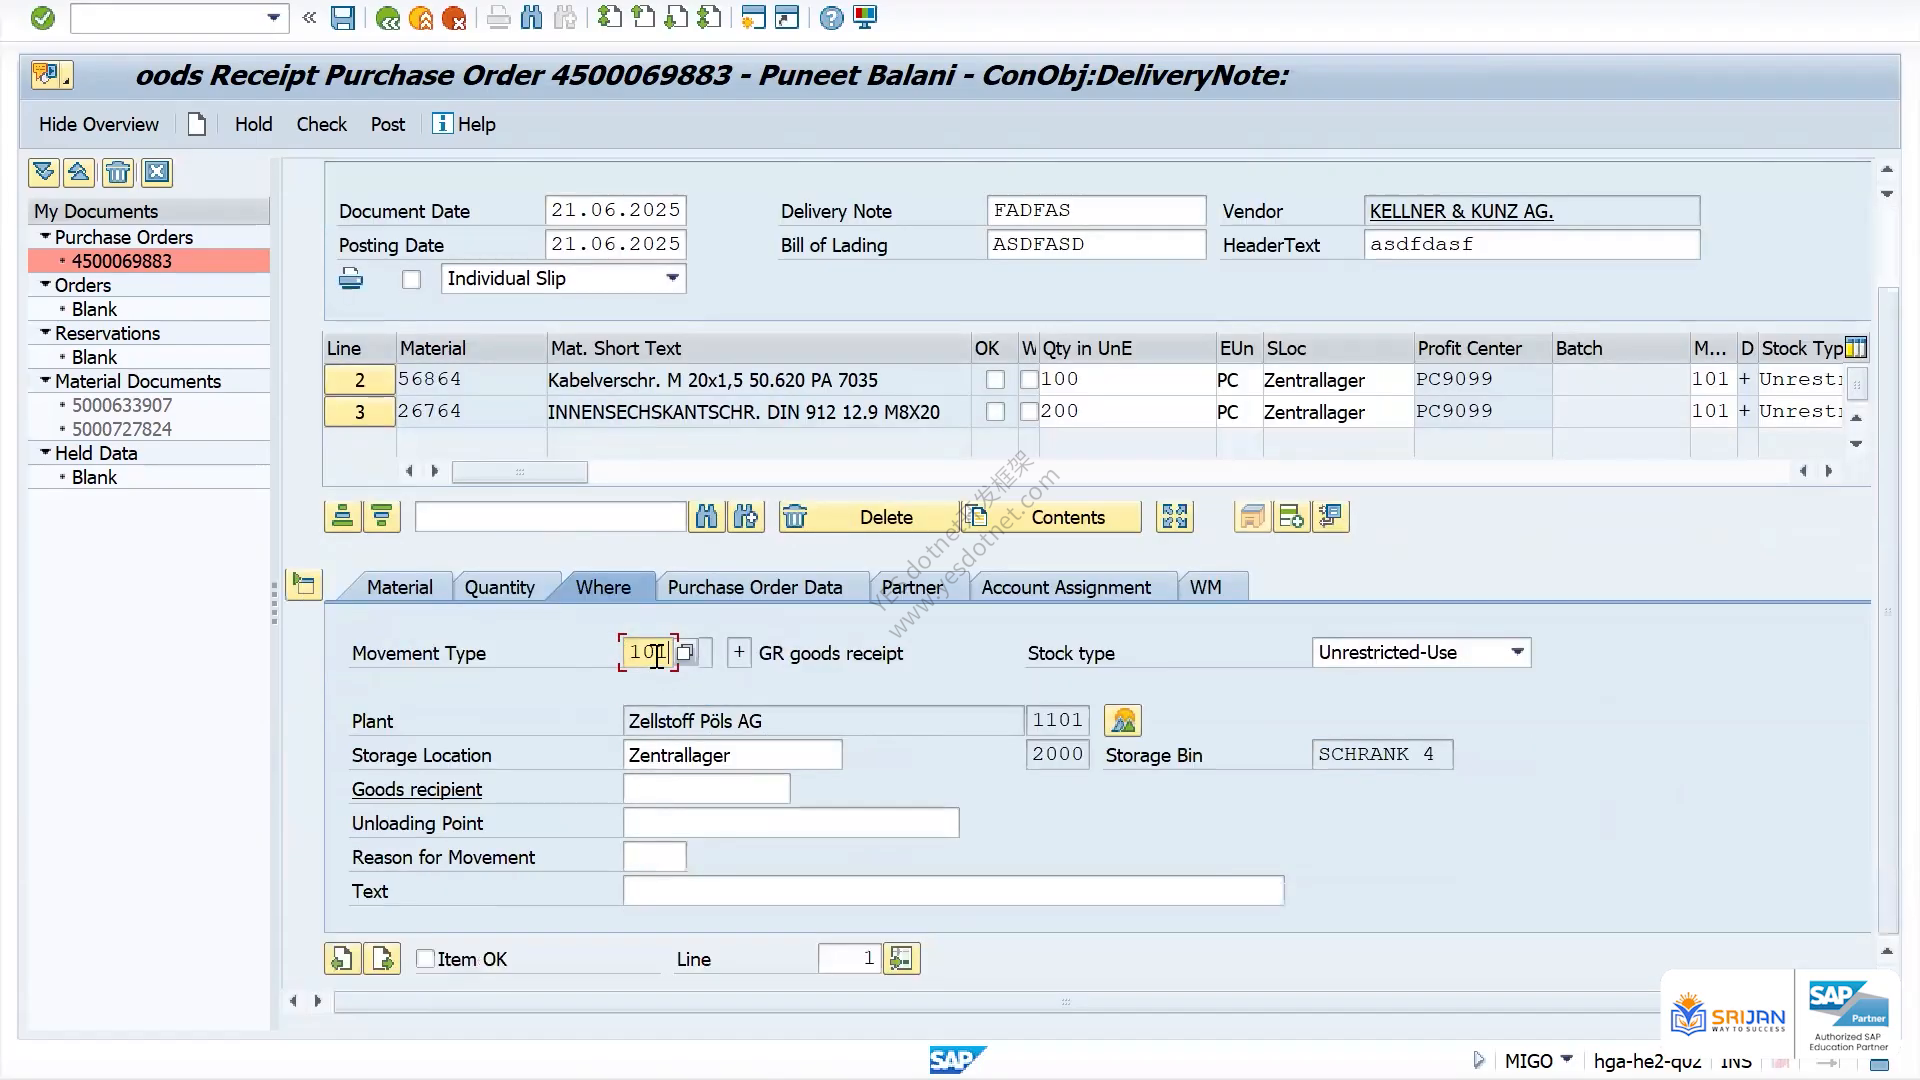Click the table settings icon at grid corner
Viewport: 1920px width, 1080px height.
(x=1856, y=348)
